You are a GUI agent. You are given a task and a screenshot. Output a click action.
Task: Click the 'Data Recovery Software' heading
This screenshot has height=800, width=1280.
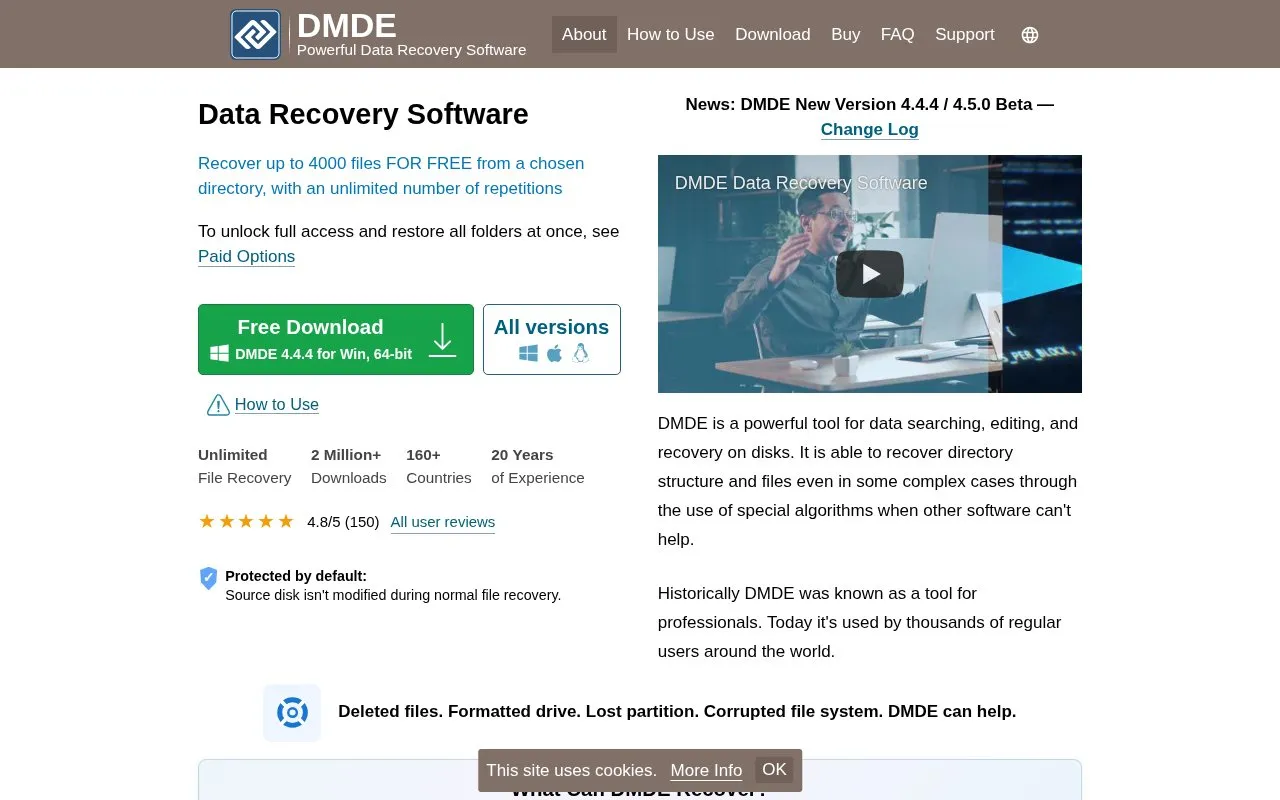click(x=363, y=114)
